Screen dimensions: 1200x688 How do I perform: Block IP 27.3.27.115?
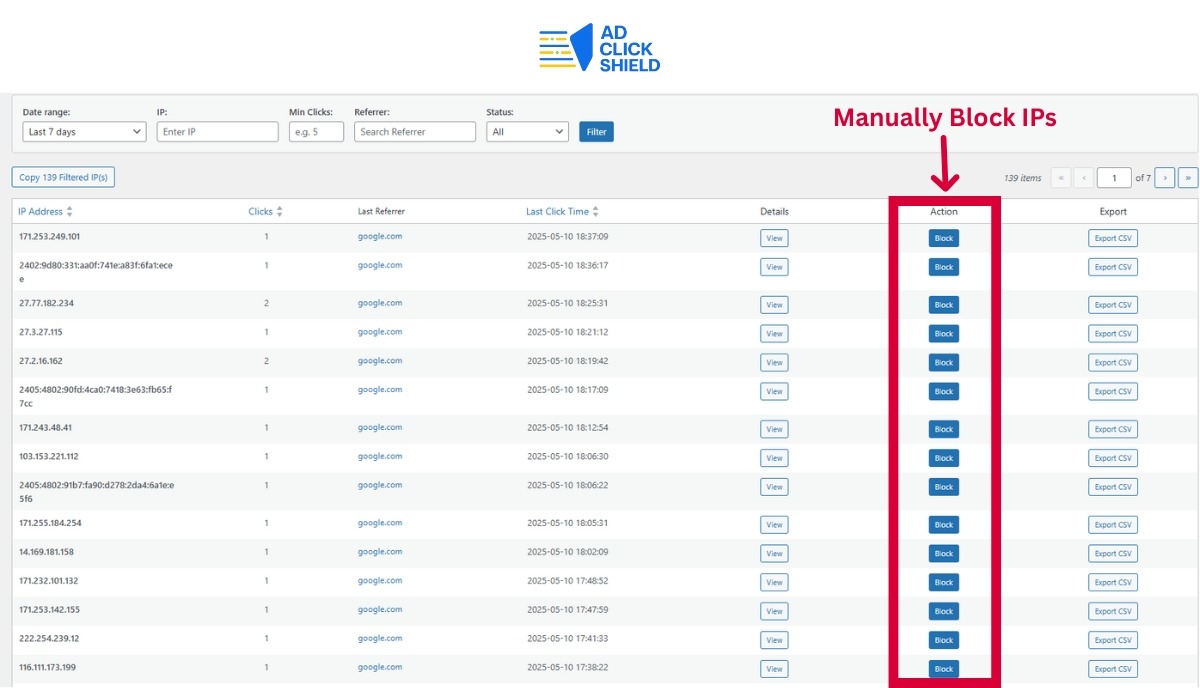tap(943, 334)
